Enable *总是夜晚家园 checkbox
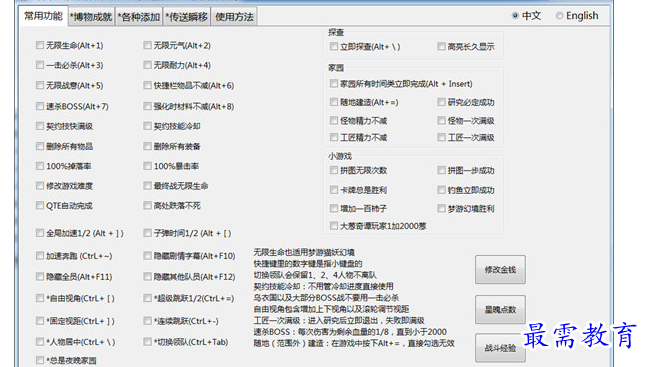 (x=40, y=360)
